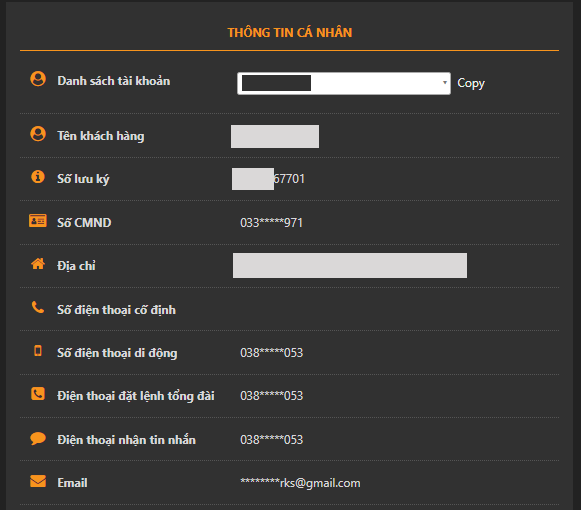
Task: Copy the selected account number
Action: coord(471,83)
